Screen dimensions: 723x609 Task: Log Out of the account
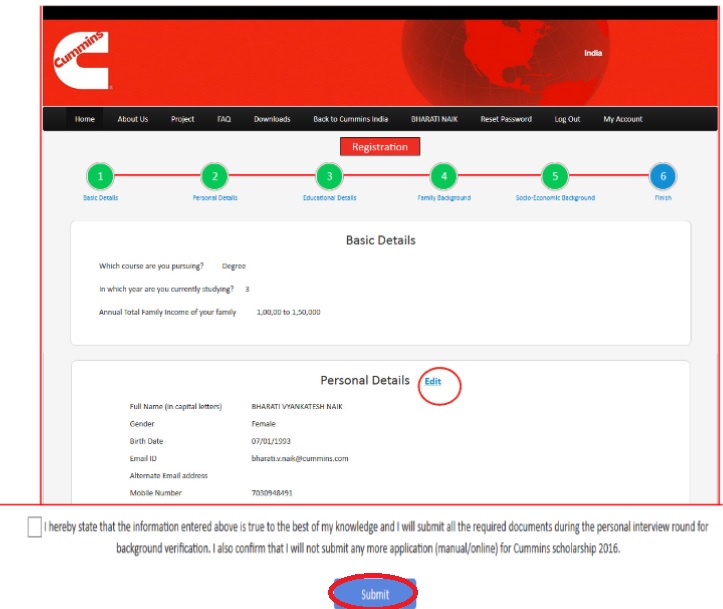pyautogui.click(x=567, y=119)
